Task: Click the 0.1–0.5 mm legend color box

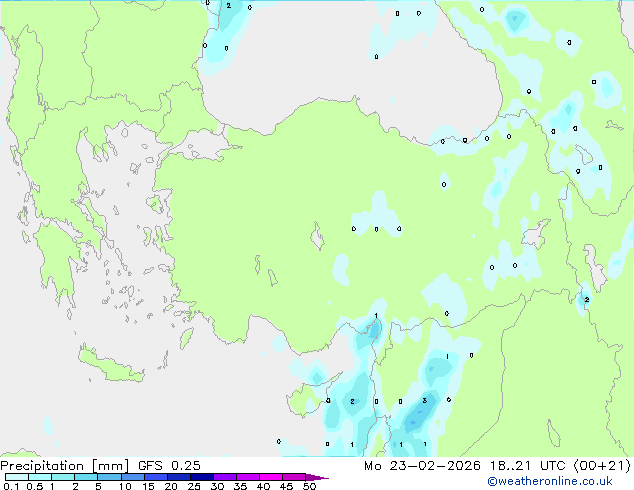Action: coord(17,477)
